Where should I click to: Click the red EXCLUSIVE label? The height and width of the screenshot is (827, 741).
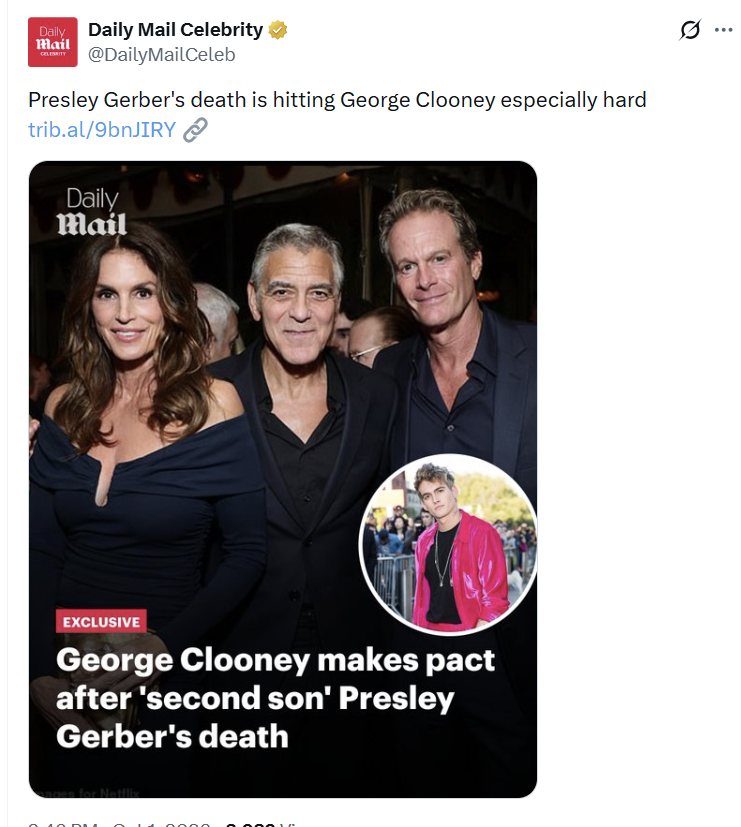tap(101, 621)
